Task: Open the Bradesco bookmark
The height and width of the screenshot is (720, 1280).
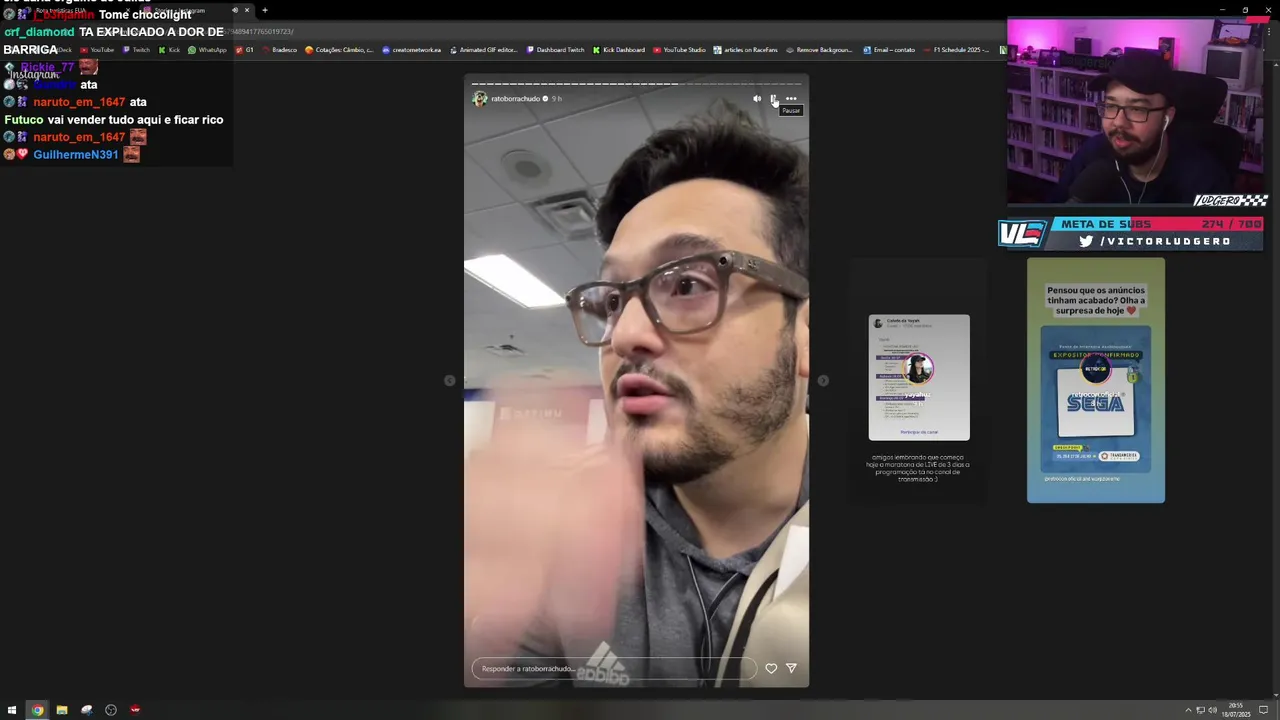Action: pyautogui.click(x=279, y=50)
